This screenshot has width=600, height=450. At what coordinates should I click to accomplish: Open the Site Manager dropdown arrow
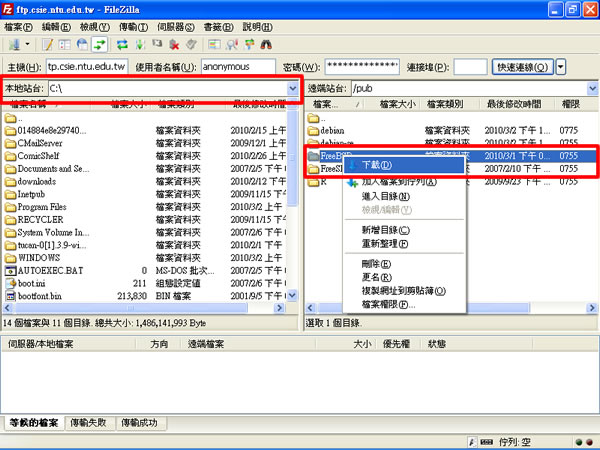point(28,45)
